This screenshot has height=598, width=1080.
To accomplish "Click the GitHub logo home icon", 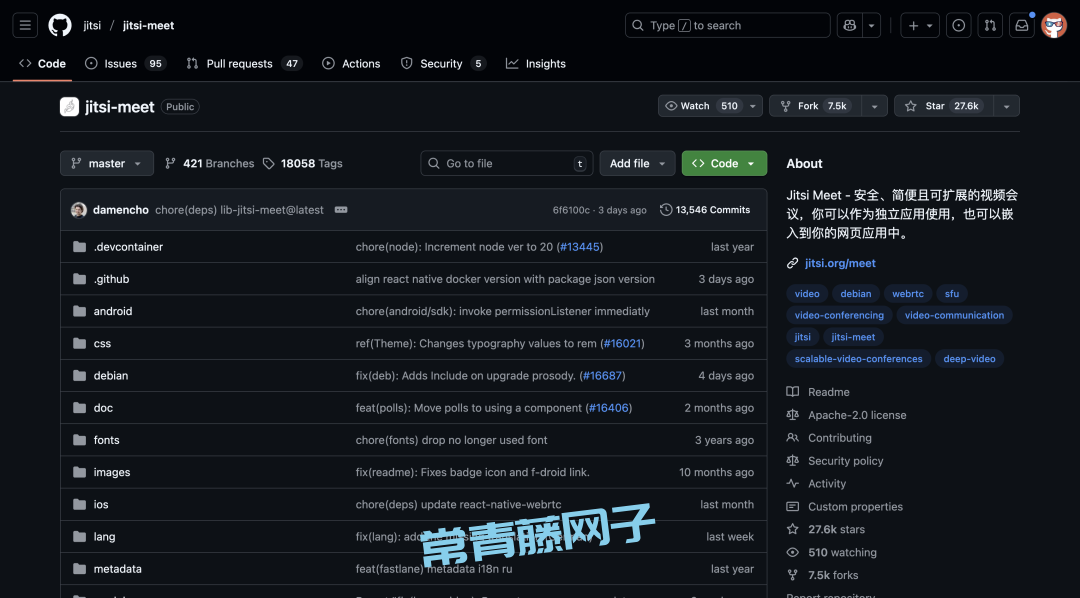I will (60, 25).
